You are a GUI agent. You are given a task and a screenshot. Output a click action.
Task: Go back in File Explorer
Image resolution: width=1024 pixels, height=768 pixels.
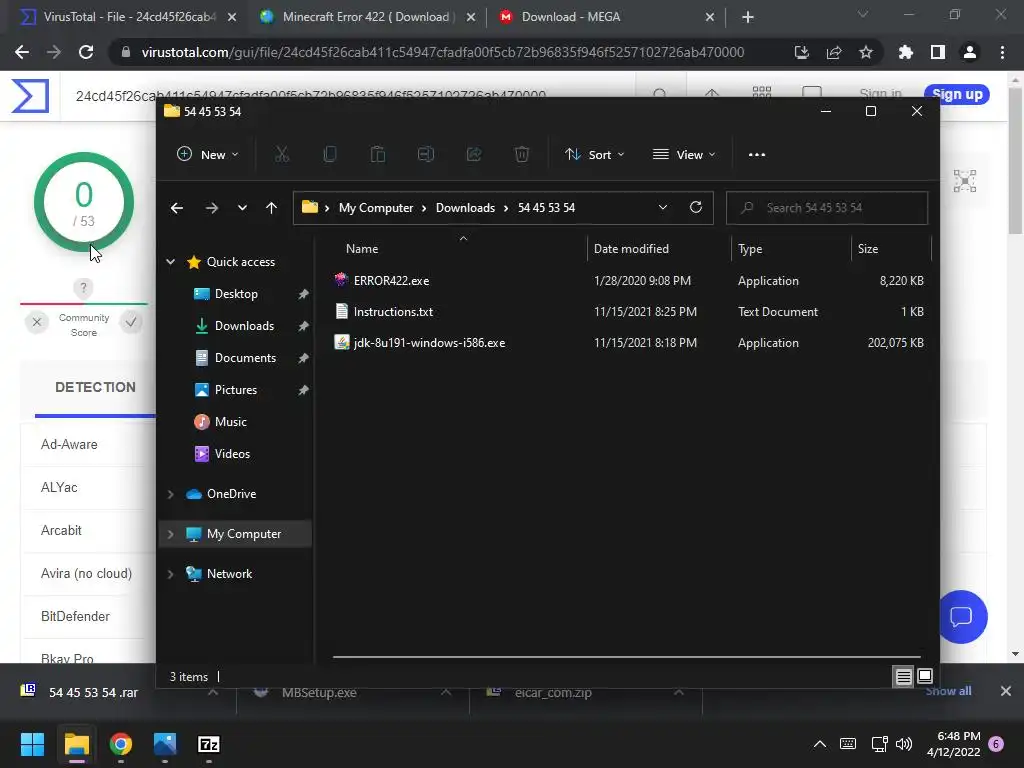coord(176,208)
